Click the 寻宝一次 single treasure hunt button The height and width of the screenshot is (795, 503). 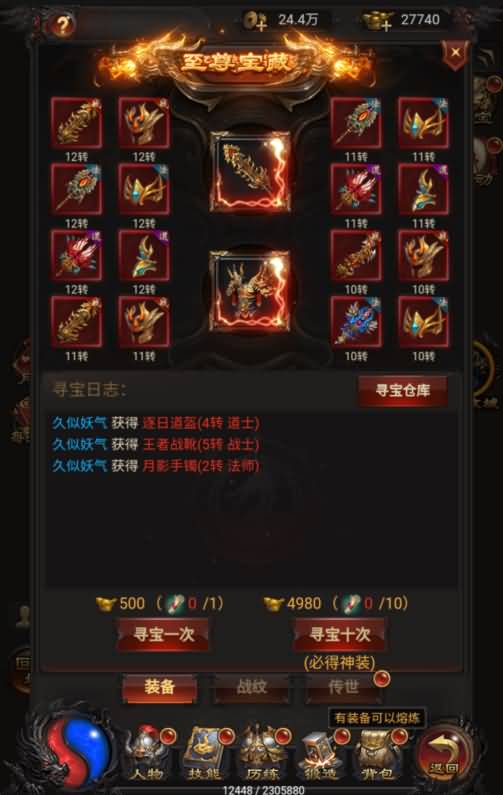[163, 634]
